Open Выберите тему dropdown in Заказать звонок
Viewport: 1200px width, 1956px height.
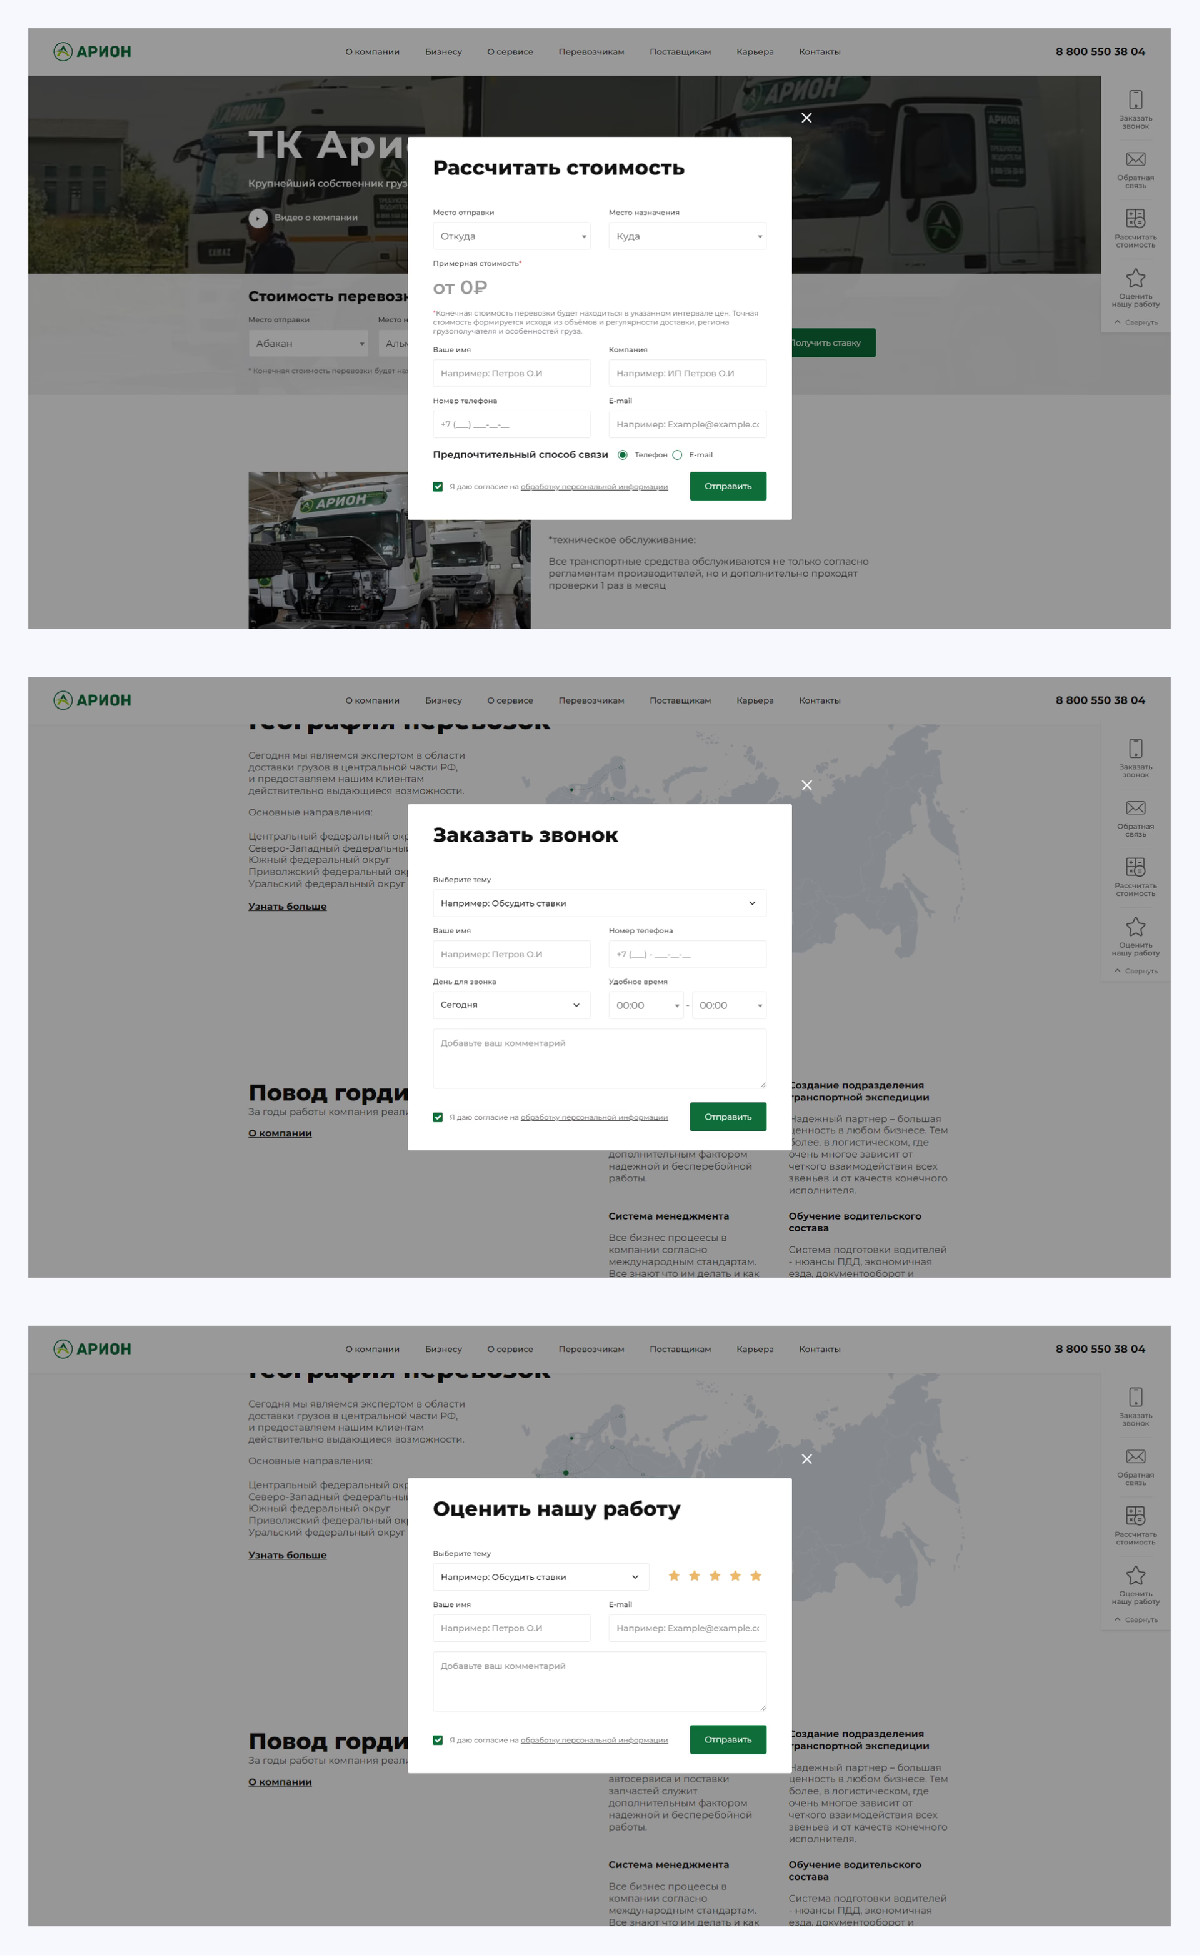coord(599,903)
